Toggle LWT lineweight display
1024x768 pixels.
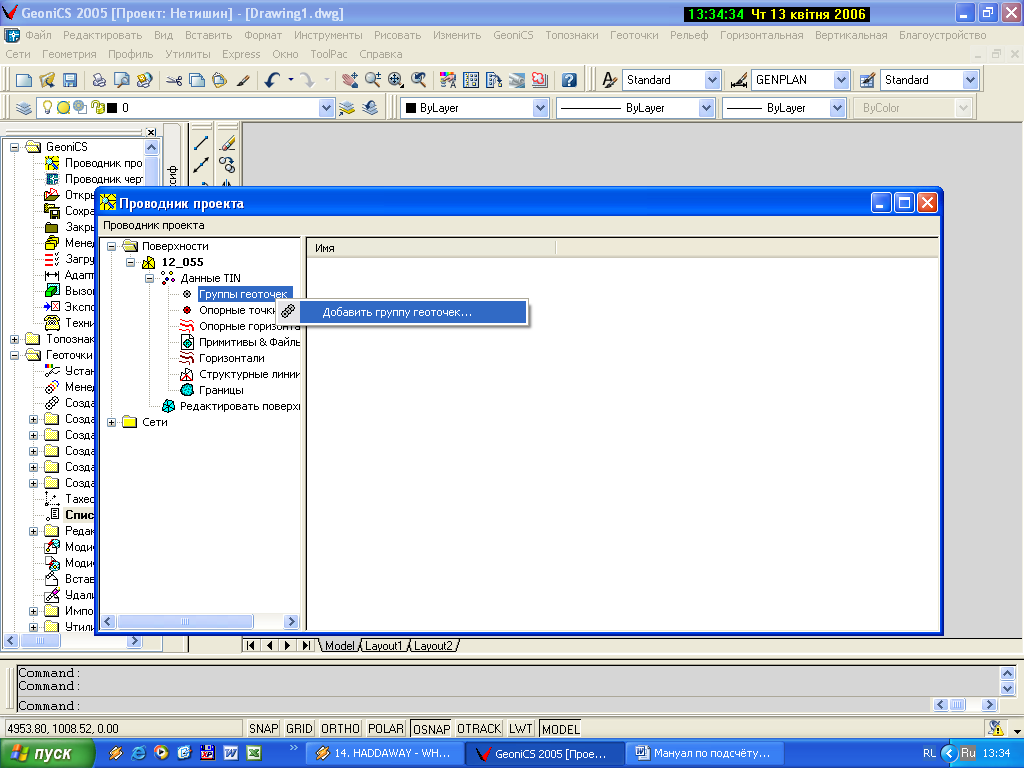coord(520,728)
